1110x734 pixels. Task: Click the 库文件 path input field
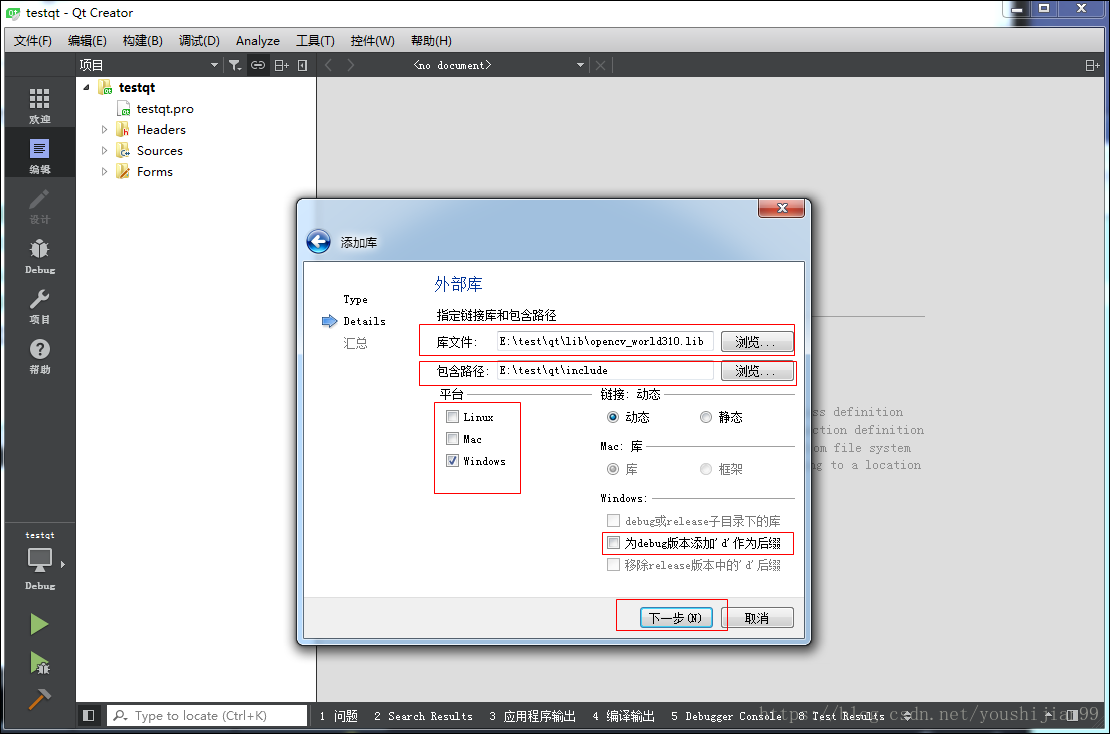click(x=605, y=341)
